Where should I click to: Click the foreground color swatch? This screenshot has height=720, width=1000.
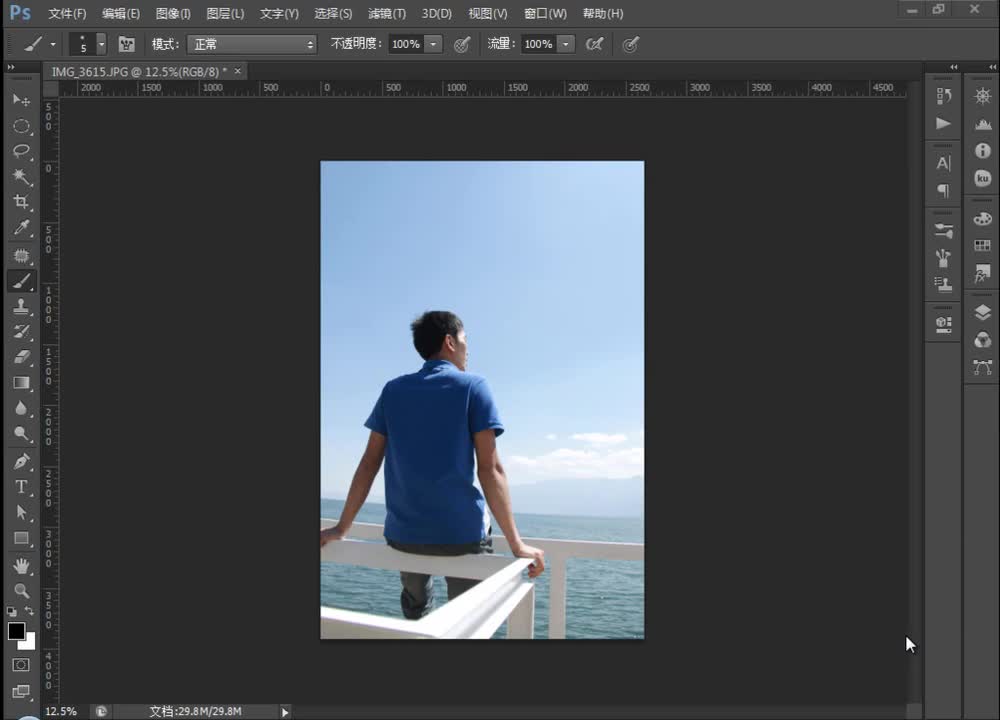16,631
